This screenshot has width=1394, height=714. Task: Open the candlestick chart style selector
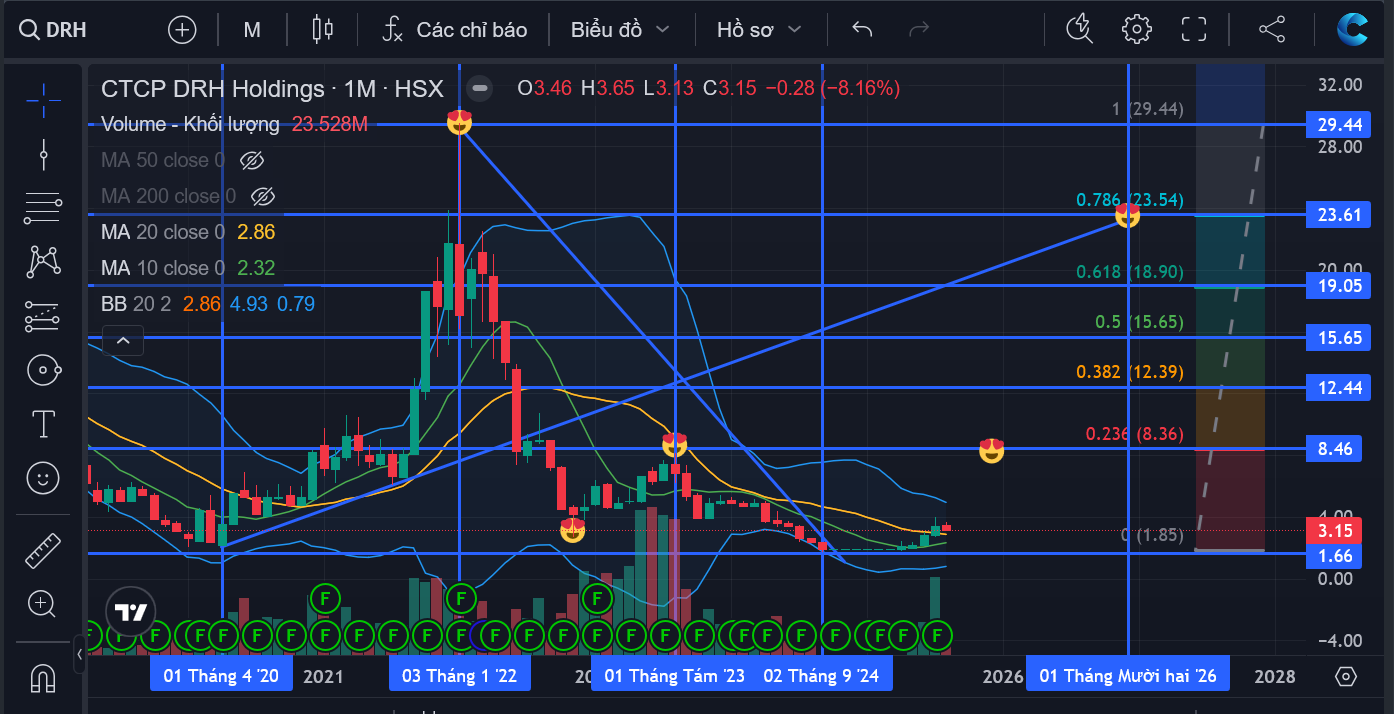coord(322,29)
